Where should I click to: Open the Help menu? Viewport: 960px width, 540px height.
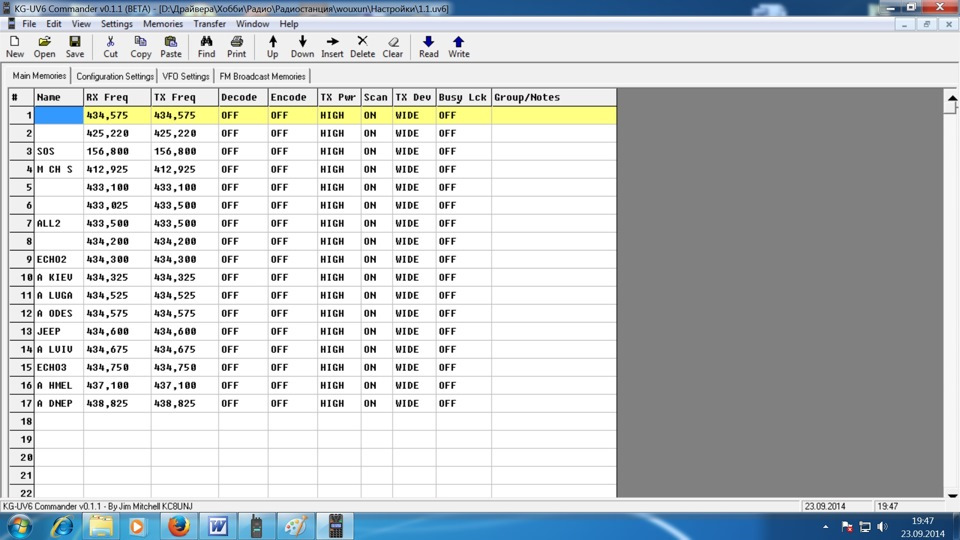tap(289, 24)
